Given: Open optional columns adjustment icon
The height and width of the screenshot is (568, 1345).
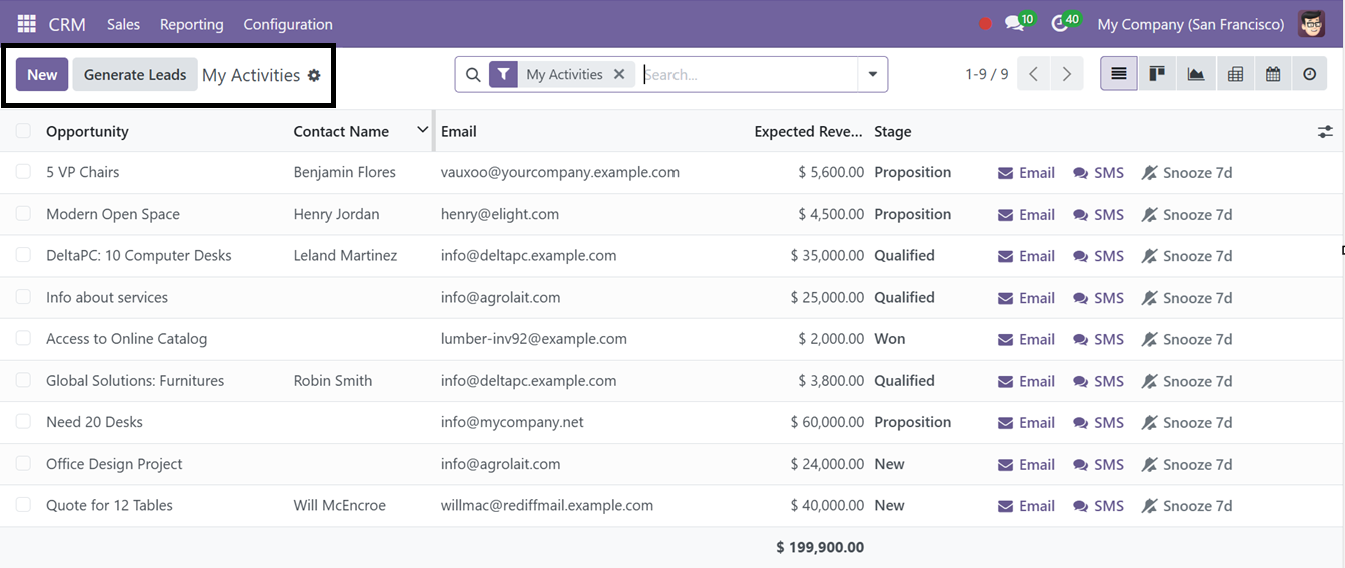Looking at the screenshot, I should click(x=1325, y=131).
